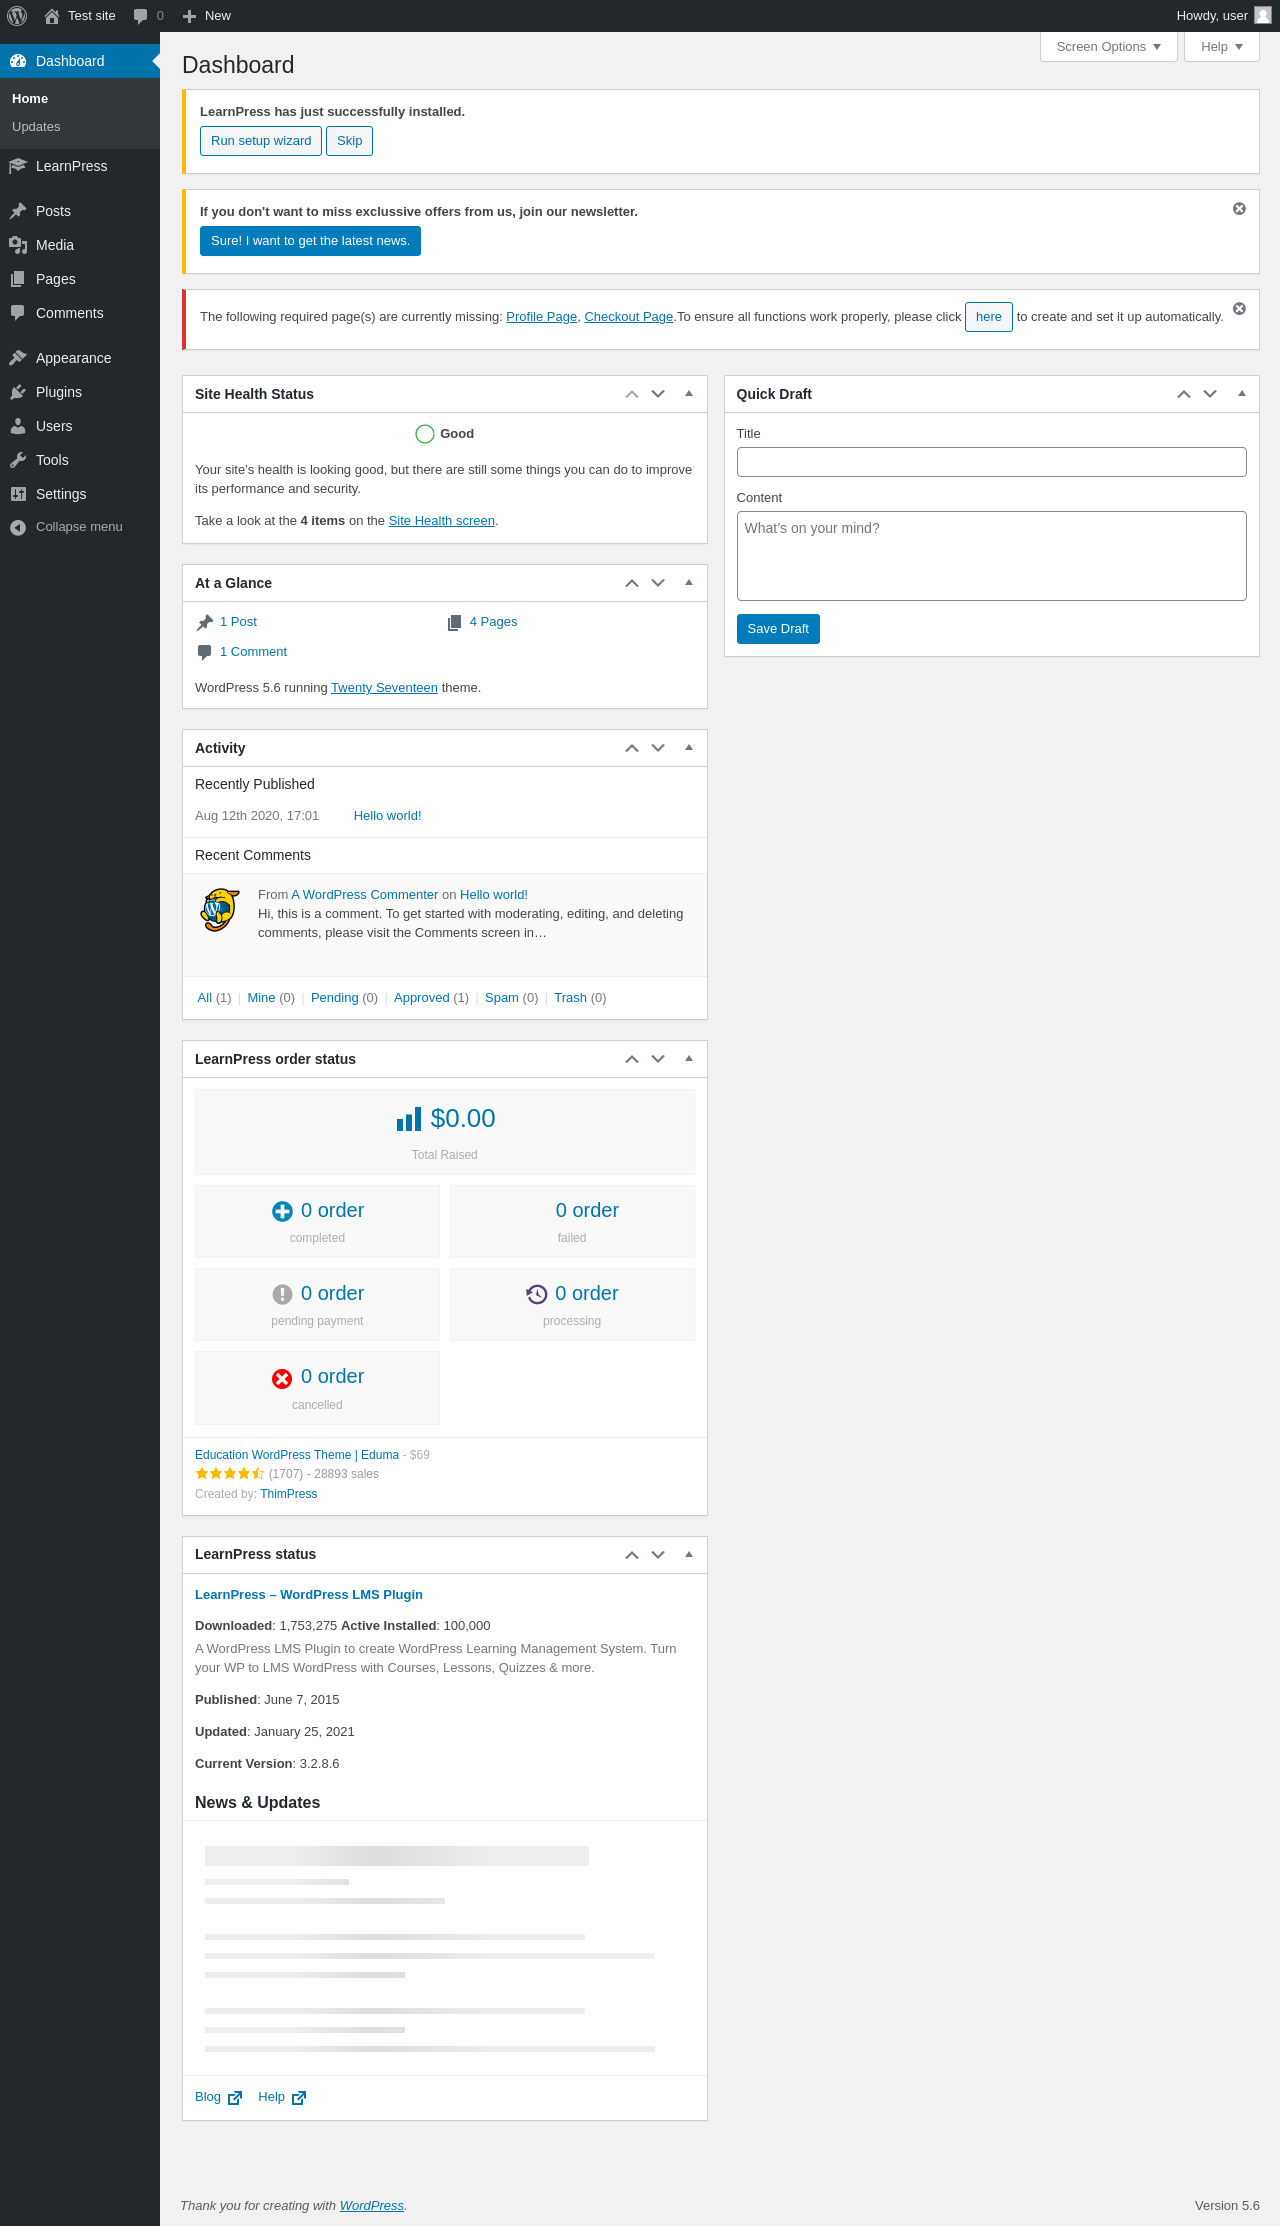Focus the 'What's on your mind?' content box
Screen dimensions: 1280x2226
[x=991, y=556]
